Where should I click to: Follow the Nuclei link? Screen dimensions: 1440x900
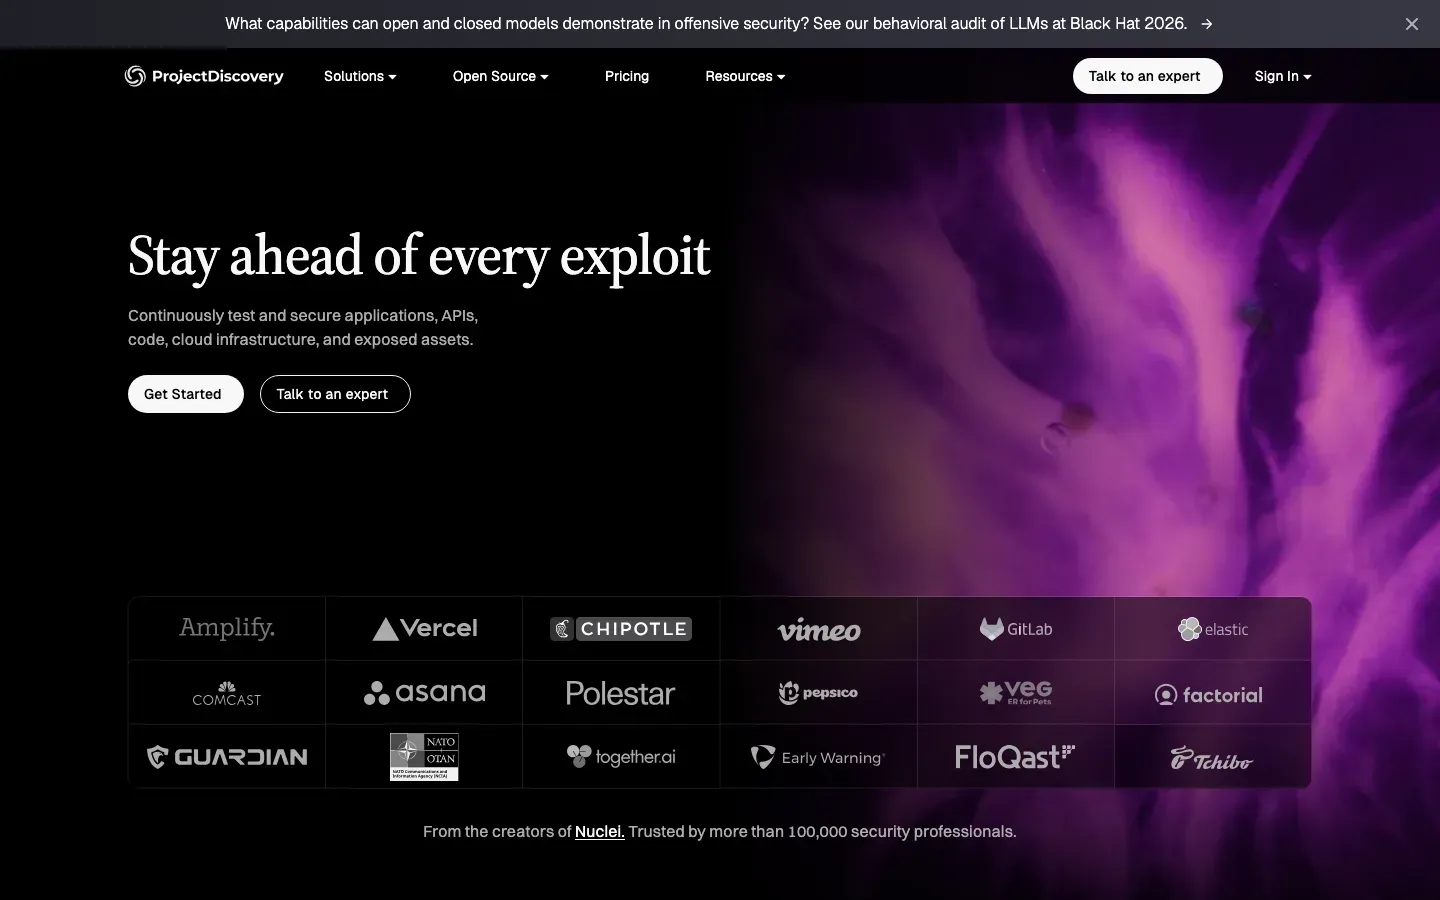pos(600,832)
